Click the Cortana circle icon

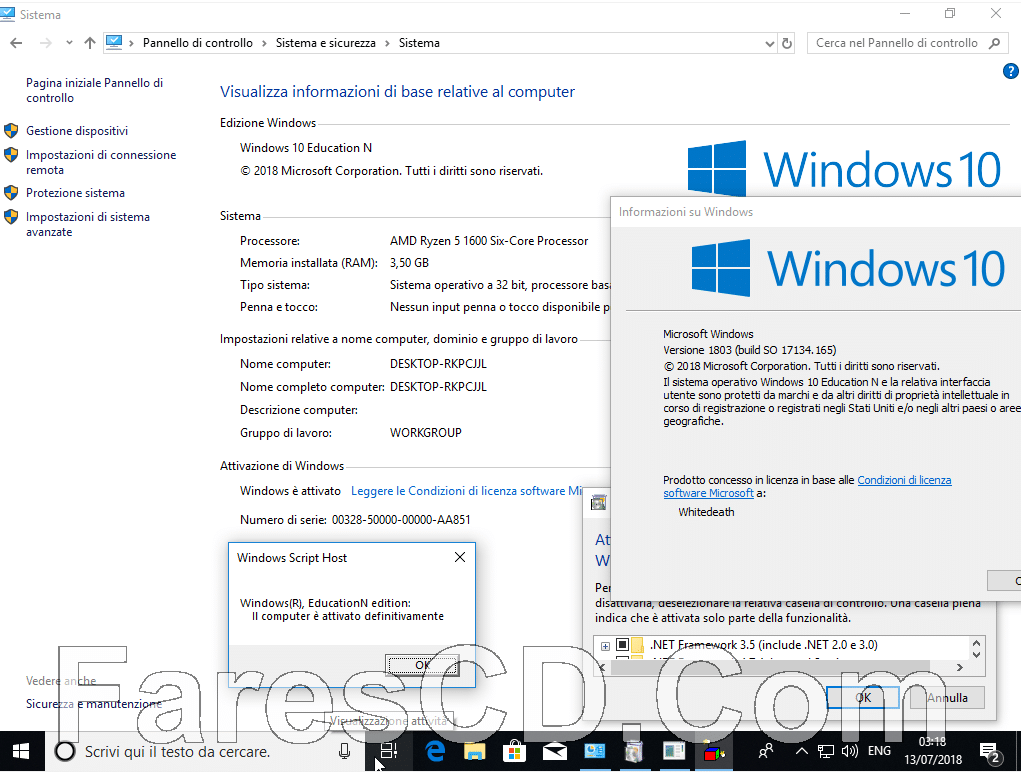pyautogui.click(x=64, y=752)
